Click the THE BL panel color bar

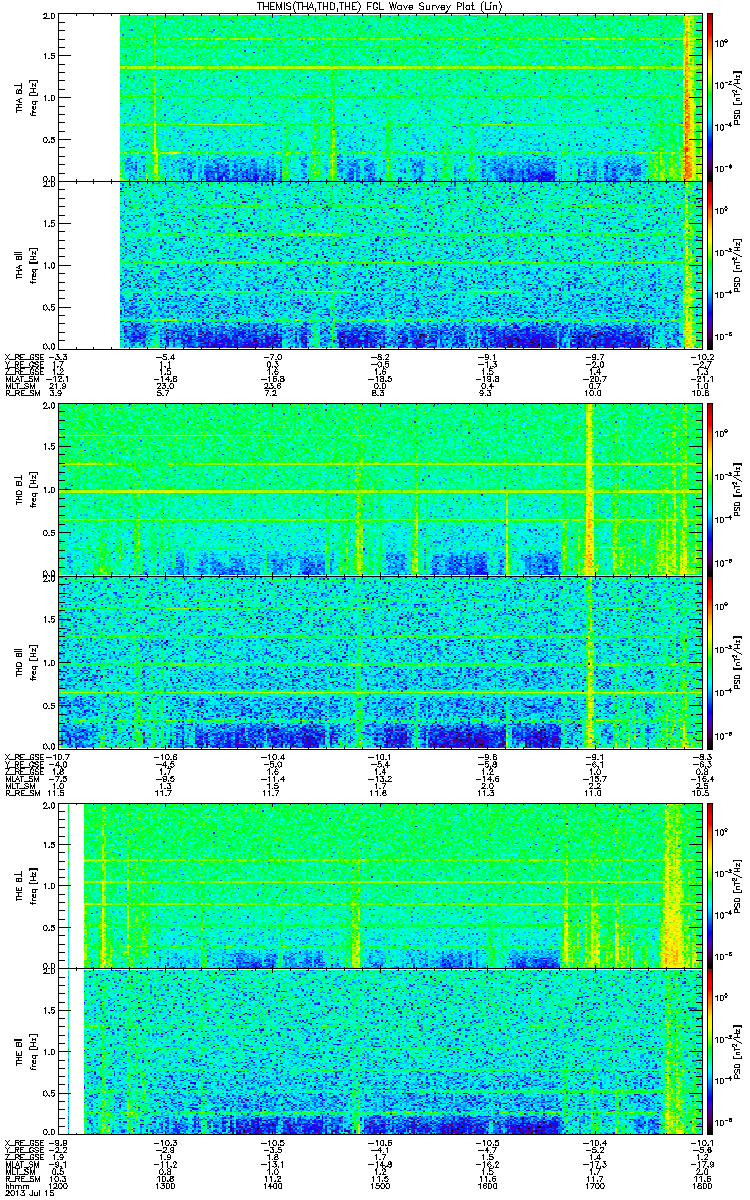click(x=709, y=885)
